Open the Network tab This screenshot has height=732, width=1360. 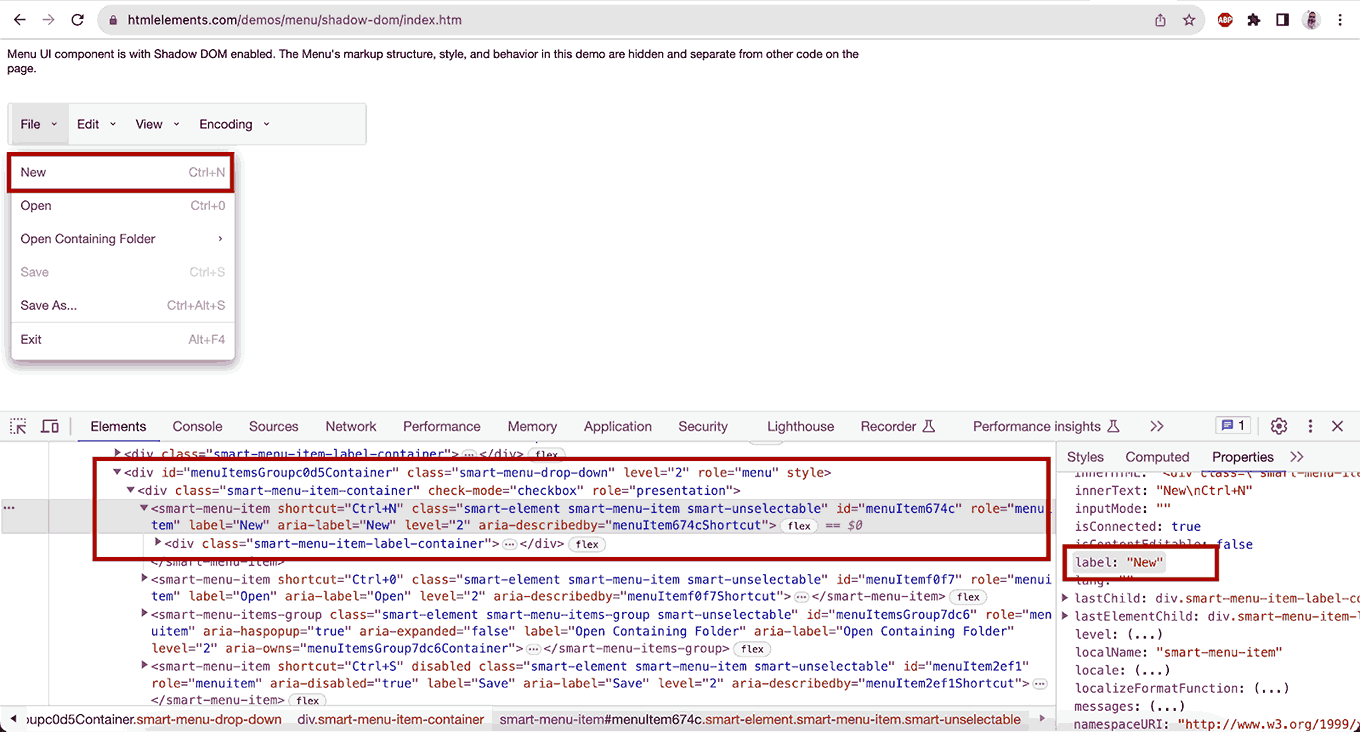click(x=351, y=426)
